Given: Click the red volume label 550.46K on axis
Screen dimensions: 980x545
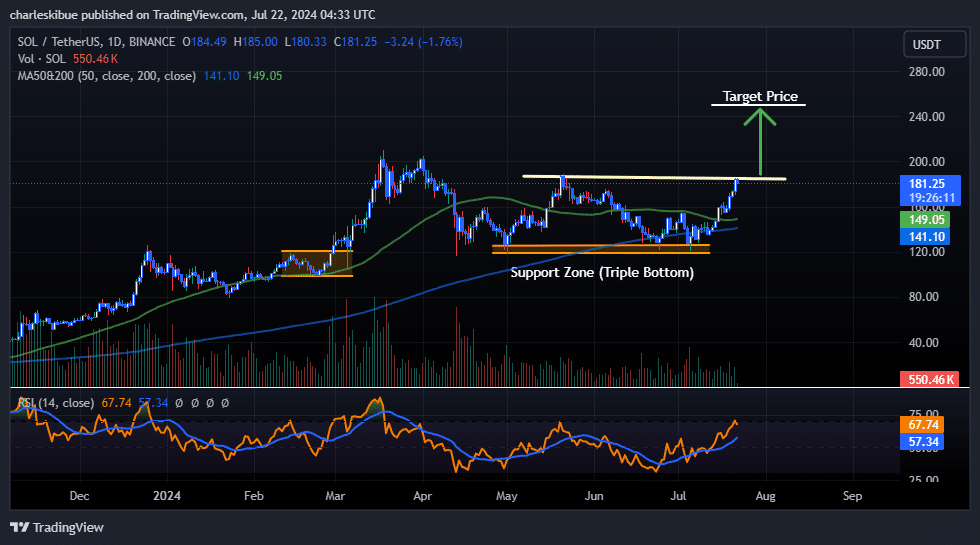Looking at the screenshot, I should tap(931, 380).
